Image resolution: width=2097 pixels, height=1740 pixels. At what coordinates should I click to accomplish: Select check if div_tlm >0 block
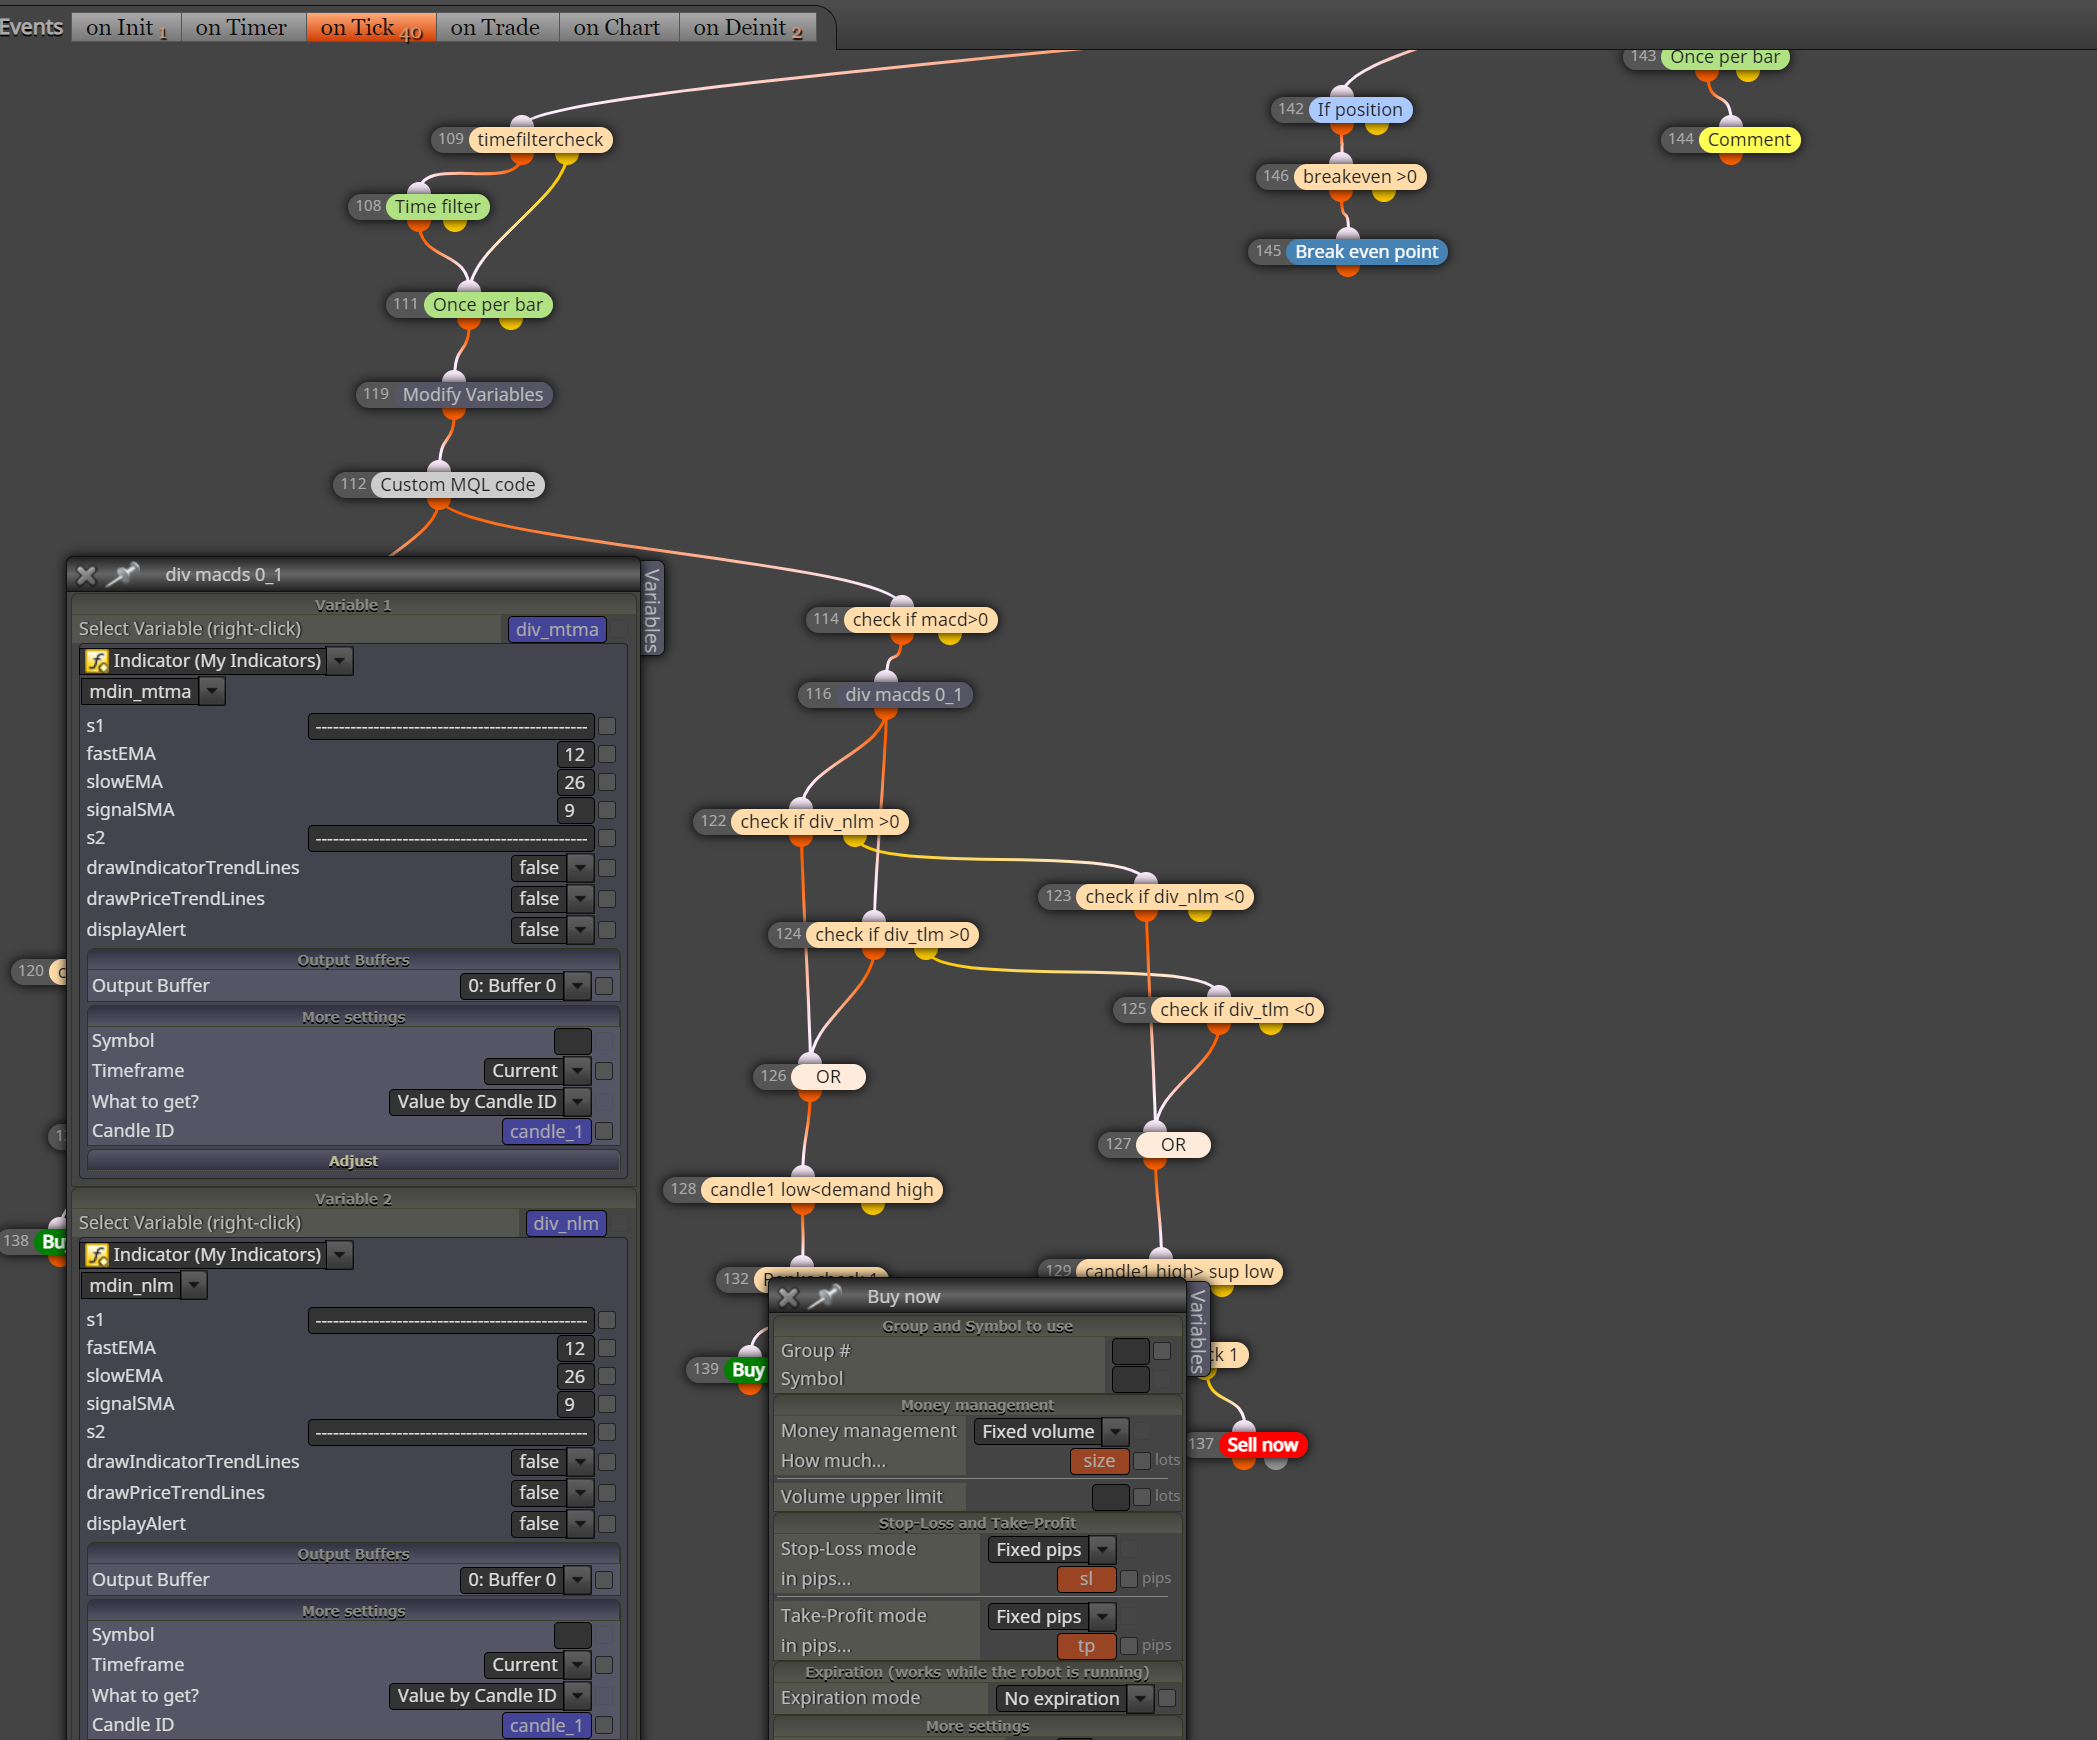(893, 935)
